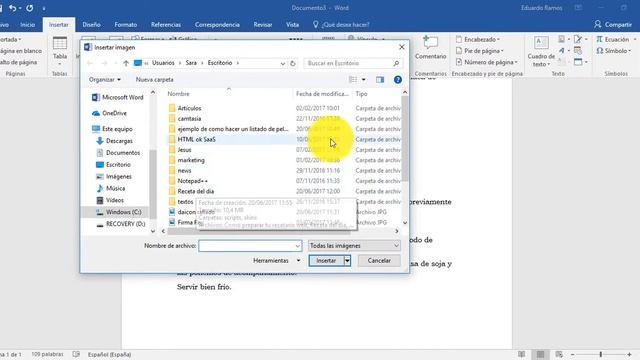640x360 pixels.
Task: Select RECOVERY (D:) drive
Action: (x=120, y=224)
